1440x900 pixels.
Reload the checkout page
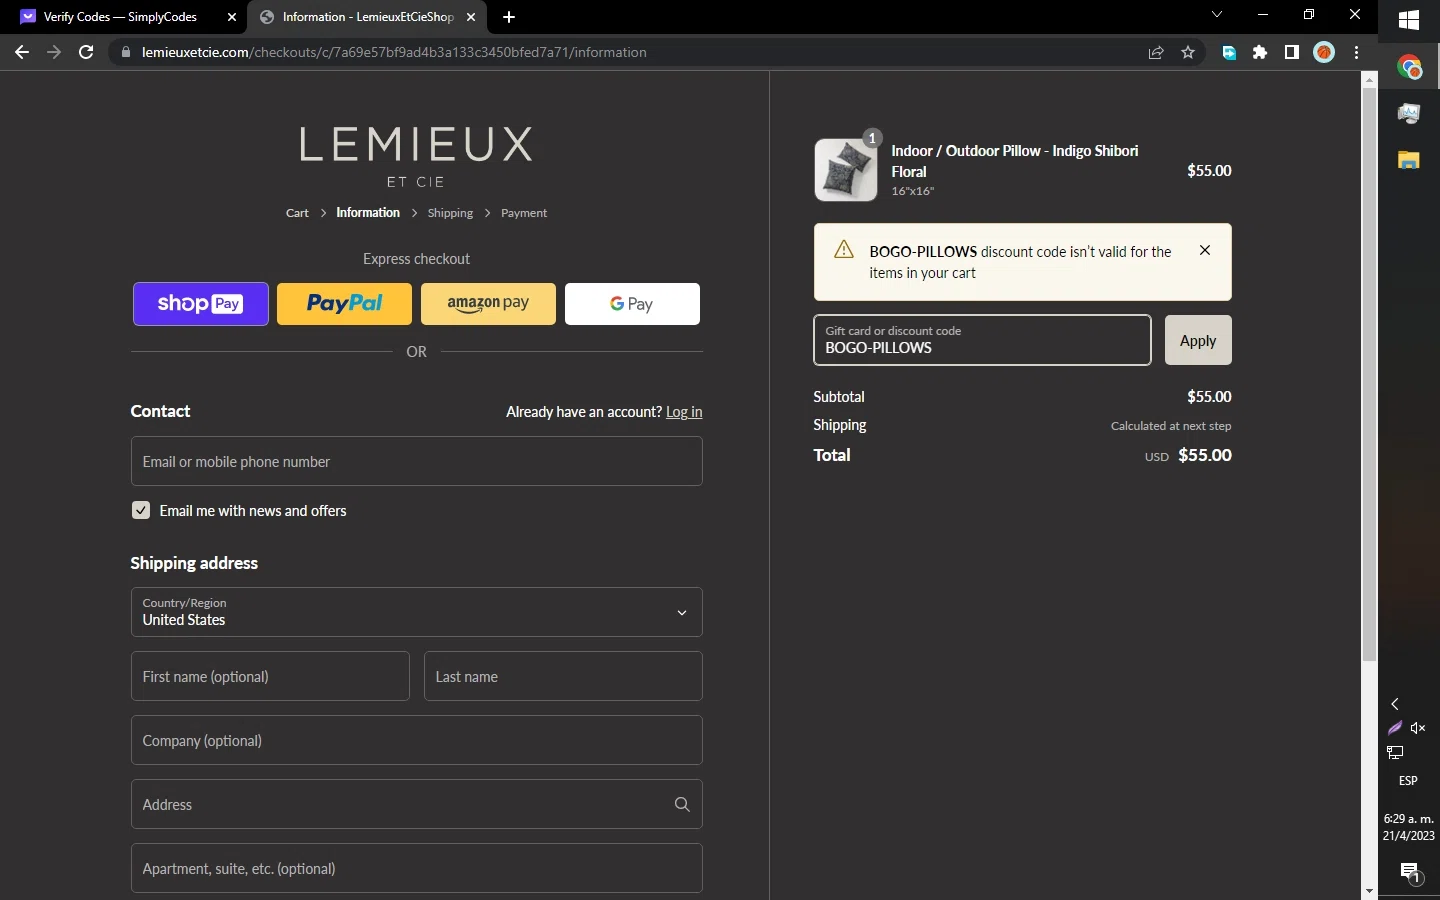point(86,52)
